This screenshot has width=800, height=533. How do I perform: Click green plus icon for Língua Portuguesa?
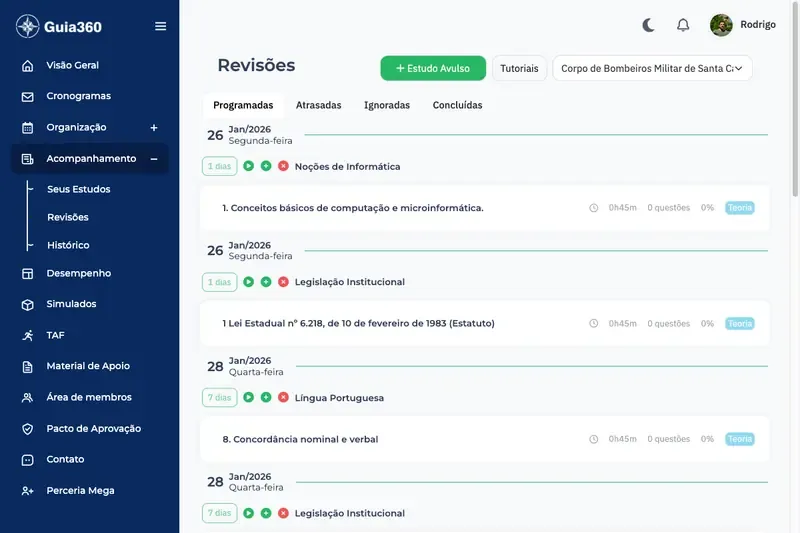click(266, 397)
